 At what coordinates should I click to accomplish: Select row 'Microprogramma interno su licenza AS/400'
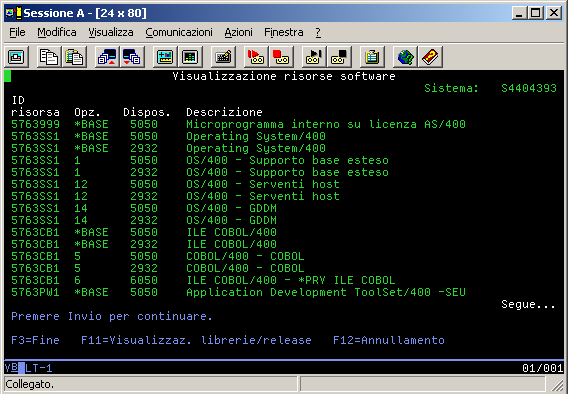(x=238, y=124)
